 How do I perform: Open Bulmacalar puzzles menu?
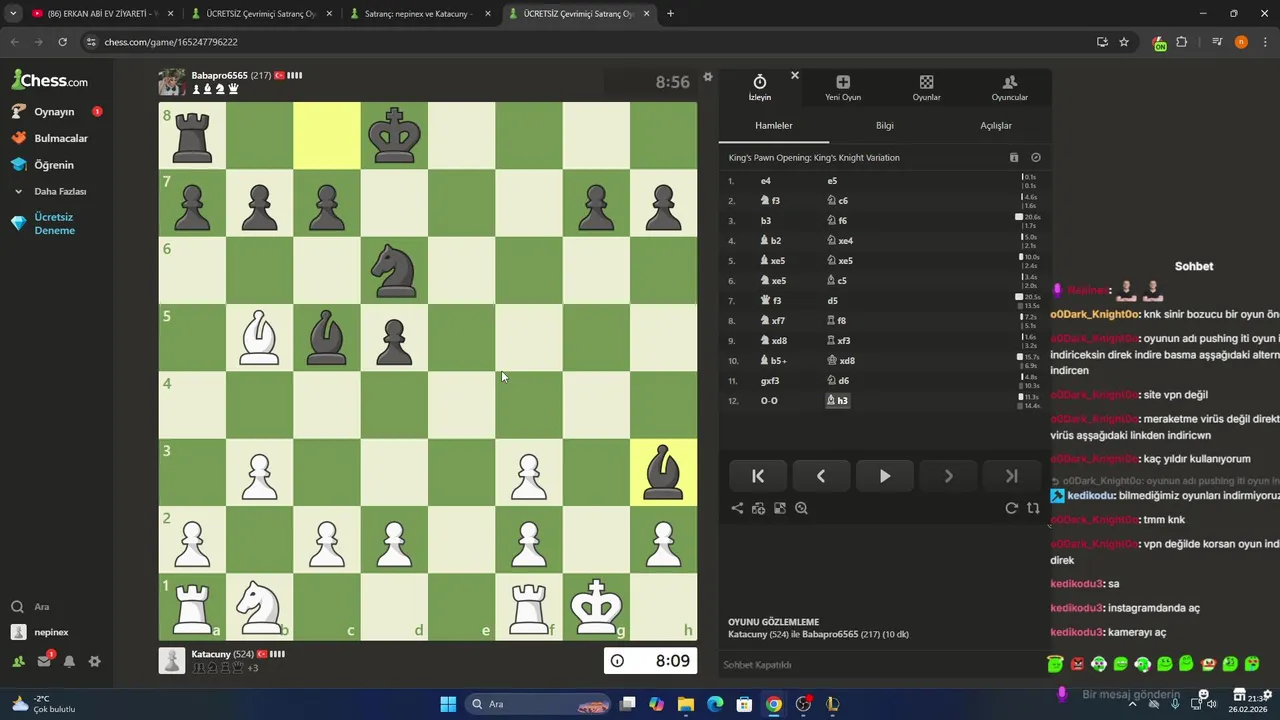click(x=61, y=138)
